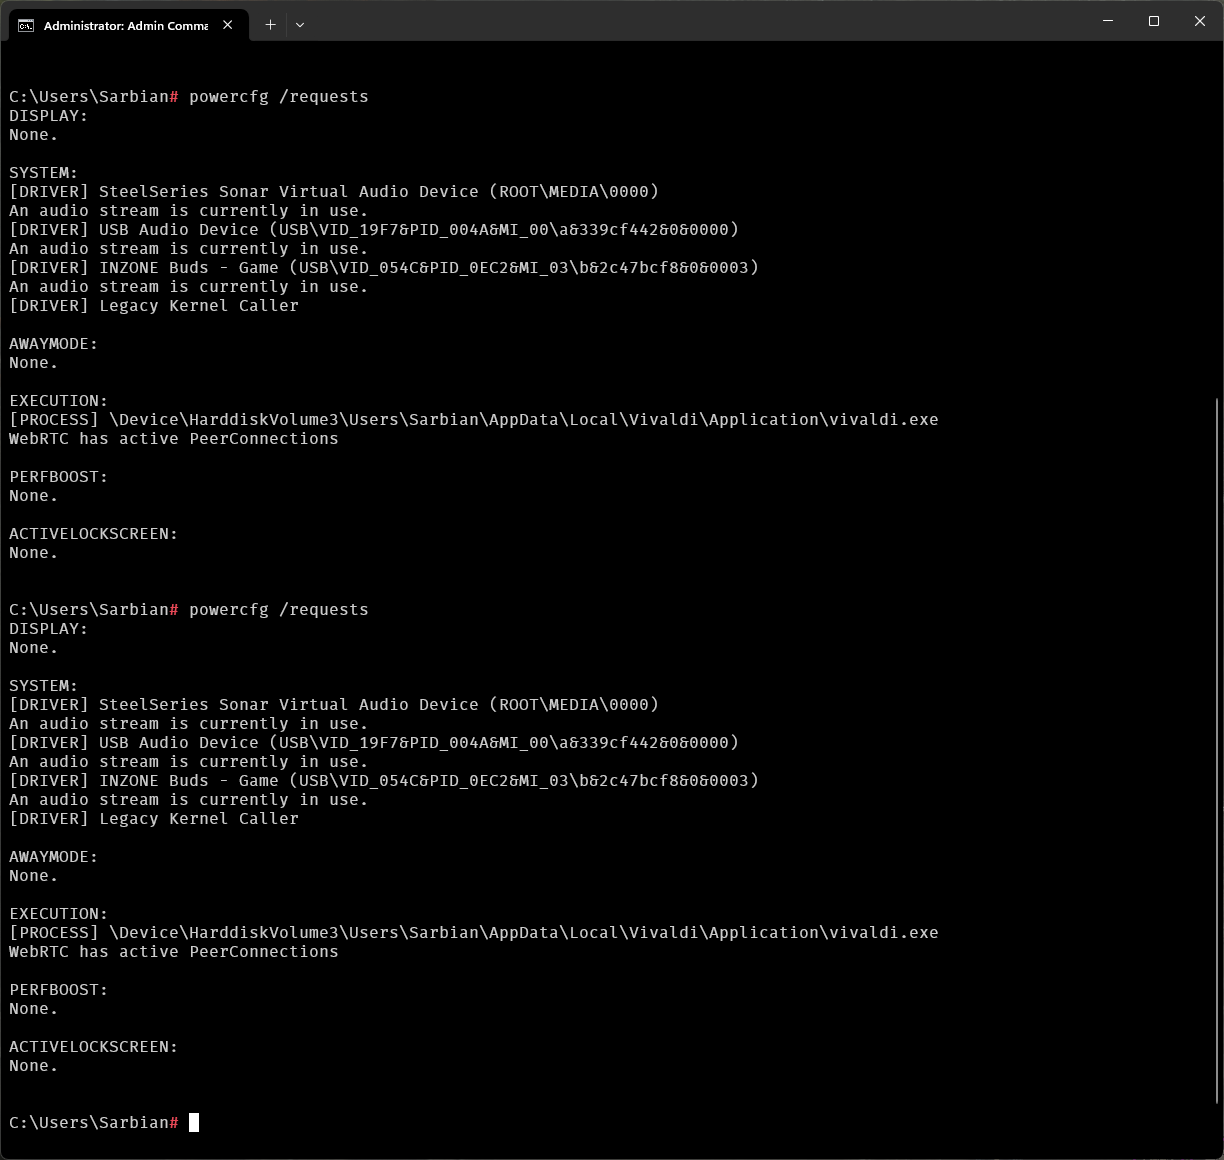Click INZONE Buds driver line in first output
This screenshot has width=1224, height=1160.
click(x=384, y=268)
